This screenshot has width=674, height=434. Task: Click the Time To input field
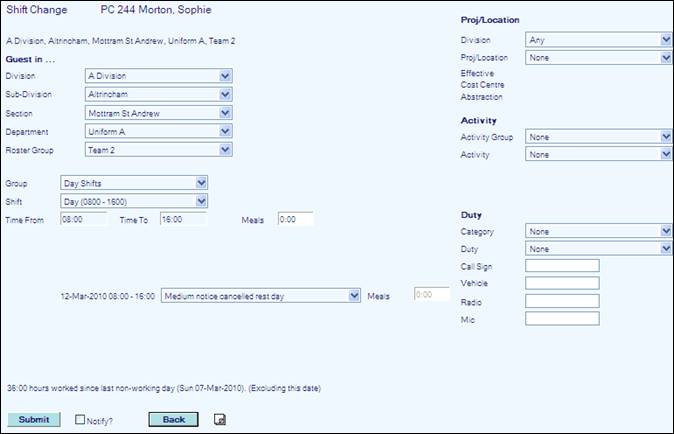(182, 220)
